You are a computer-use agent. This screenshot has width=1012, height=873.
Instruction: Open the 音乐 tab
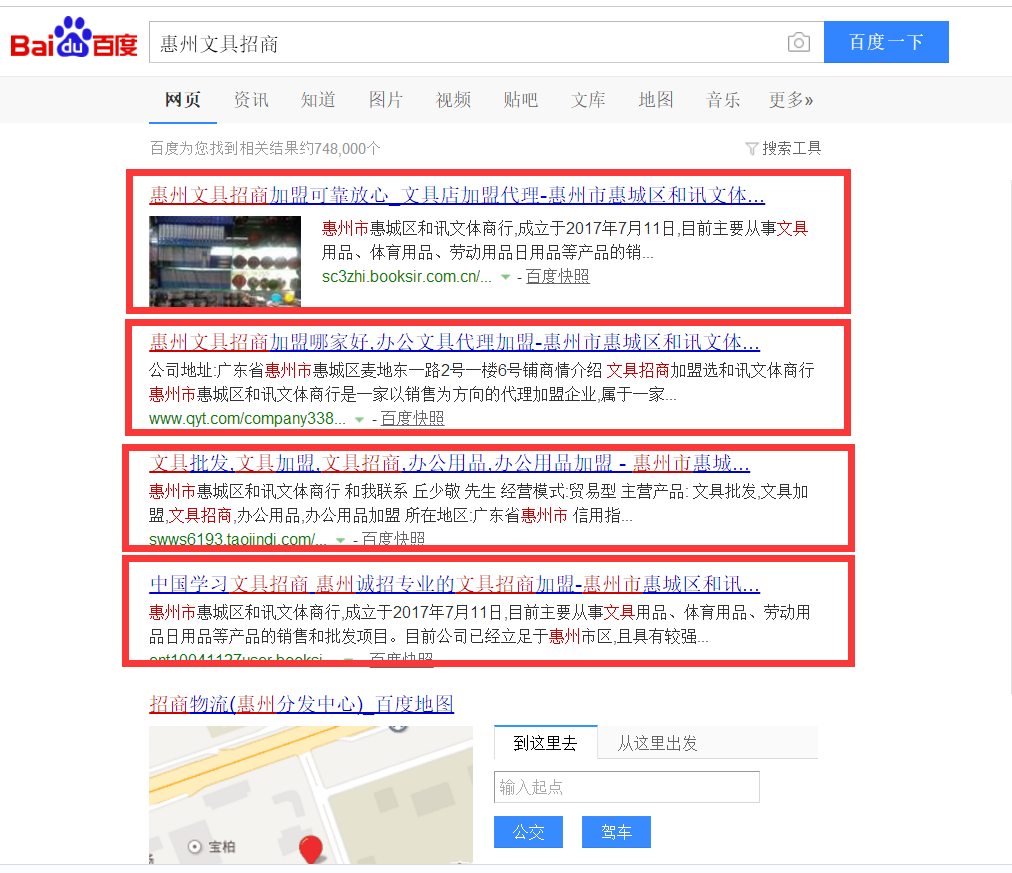click(x=723, y=100)
